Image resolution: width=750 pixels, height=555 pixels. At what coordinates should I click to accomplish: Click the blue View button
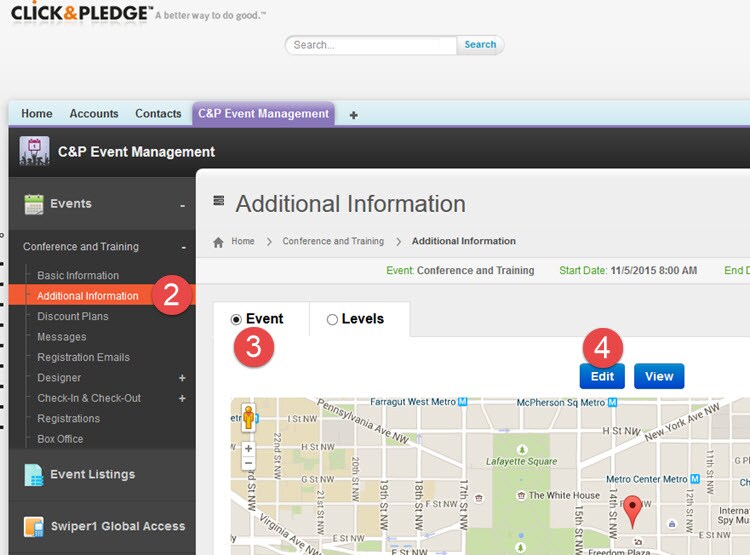(659, 377)
